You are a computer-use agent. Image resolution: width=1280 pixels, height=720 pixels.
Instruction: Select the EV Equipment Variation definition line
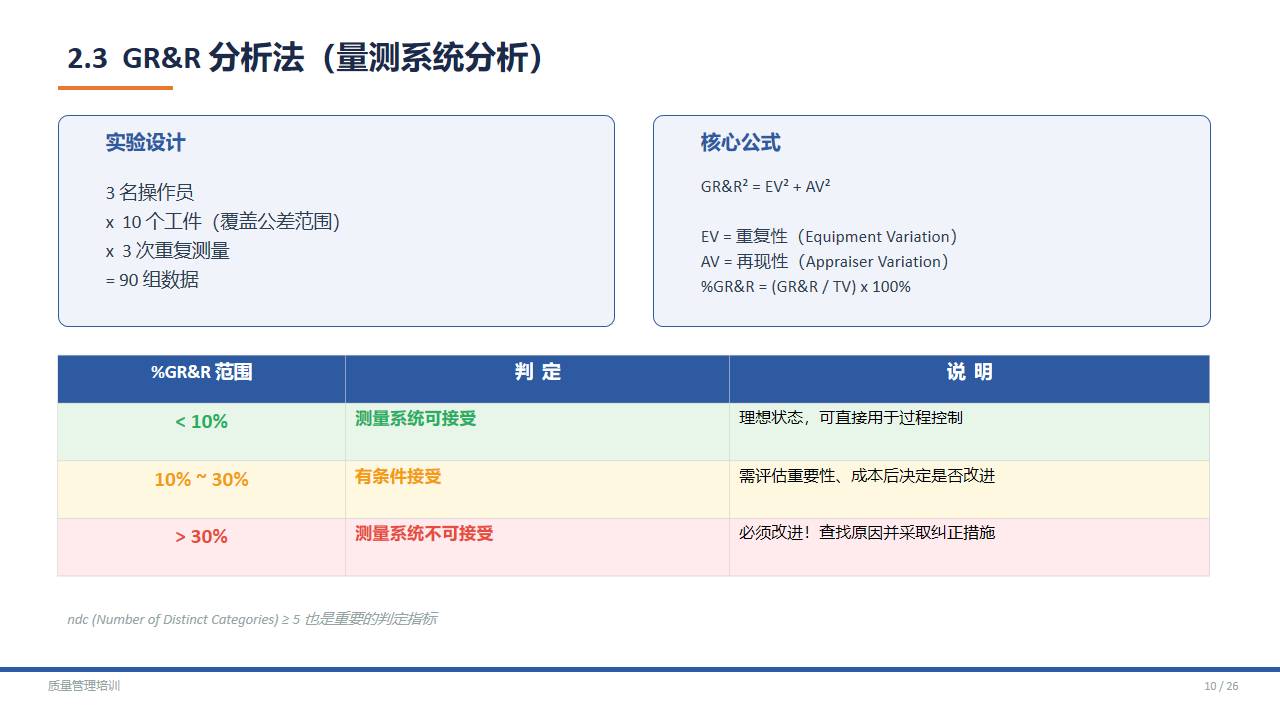[829, 237]
